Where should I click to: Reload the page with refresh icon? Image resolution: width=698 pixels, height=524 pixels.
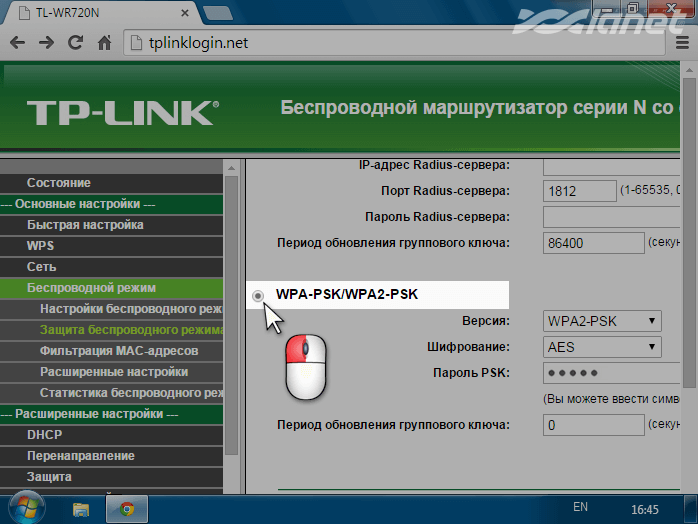(75, 42)
